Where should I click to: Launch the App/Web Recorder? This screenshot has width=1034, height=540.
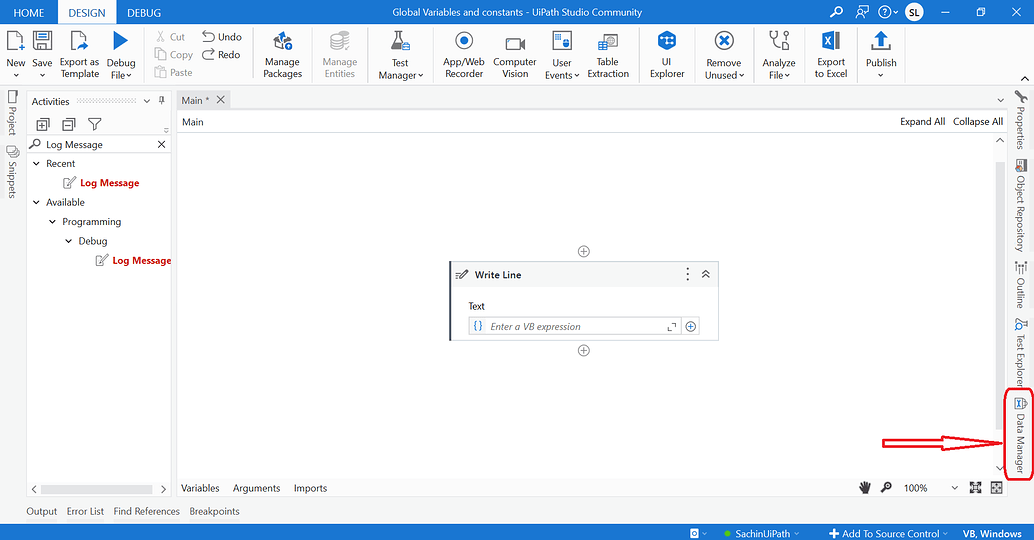464,55
